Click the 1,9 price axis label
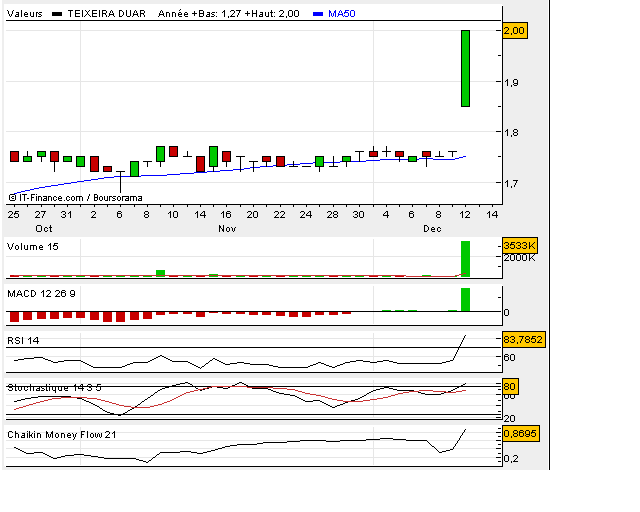The image size is (640, 512). [511, 82]
